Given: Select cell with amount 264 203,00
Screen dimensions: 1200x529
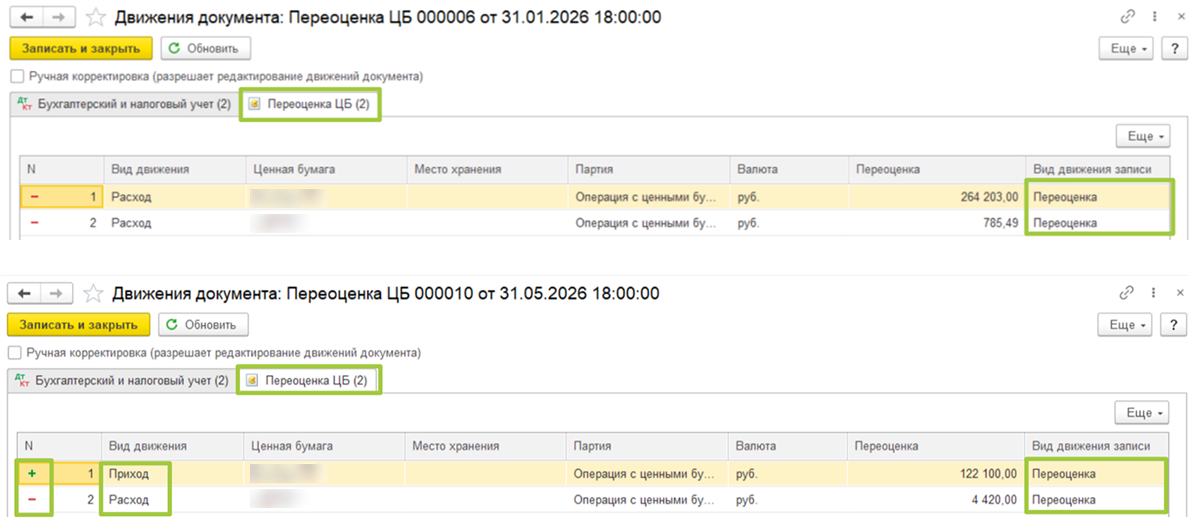Looking at the screenshot, I should click(936, 197).
